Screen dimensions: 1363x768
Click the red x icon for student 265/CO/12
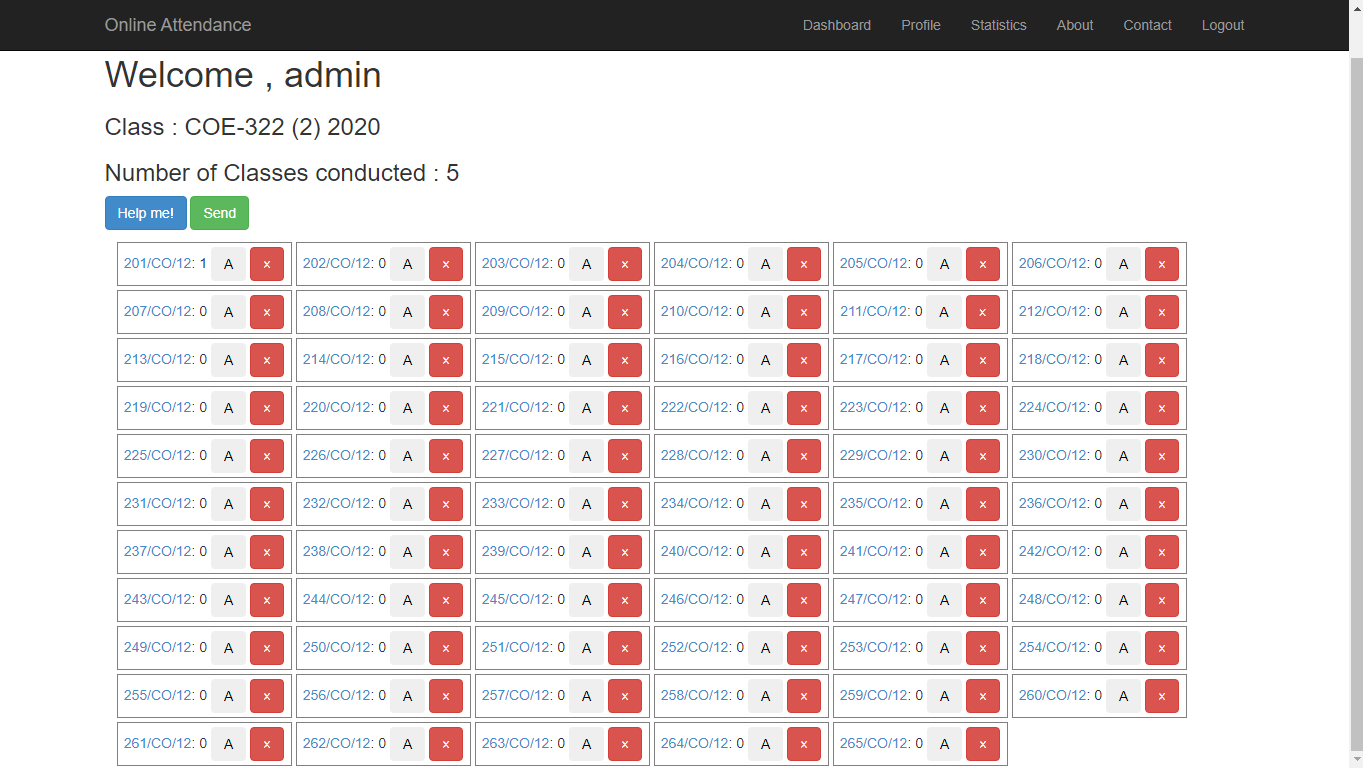coord(983,743)
